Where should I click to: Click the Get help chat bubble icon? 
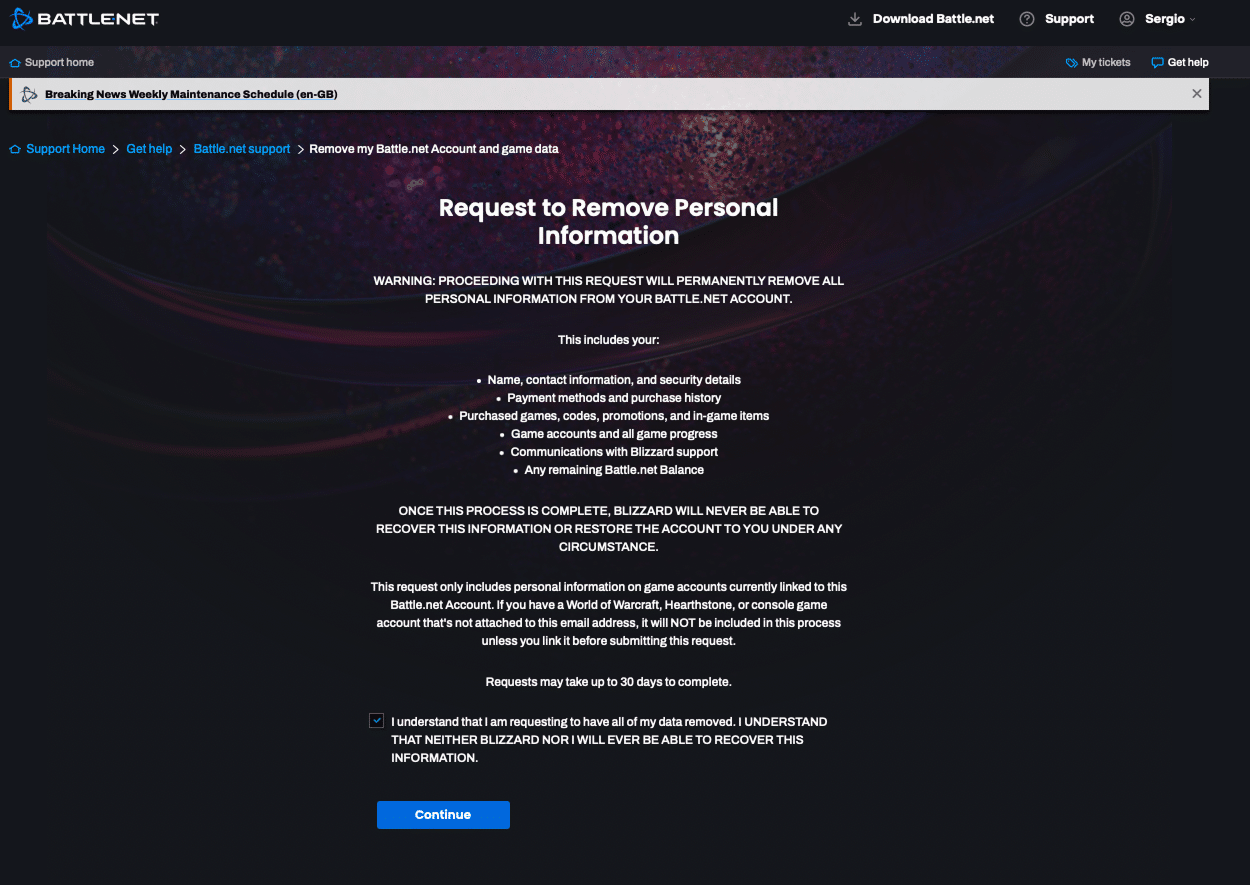click(1157, 63)
